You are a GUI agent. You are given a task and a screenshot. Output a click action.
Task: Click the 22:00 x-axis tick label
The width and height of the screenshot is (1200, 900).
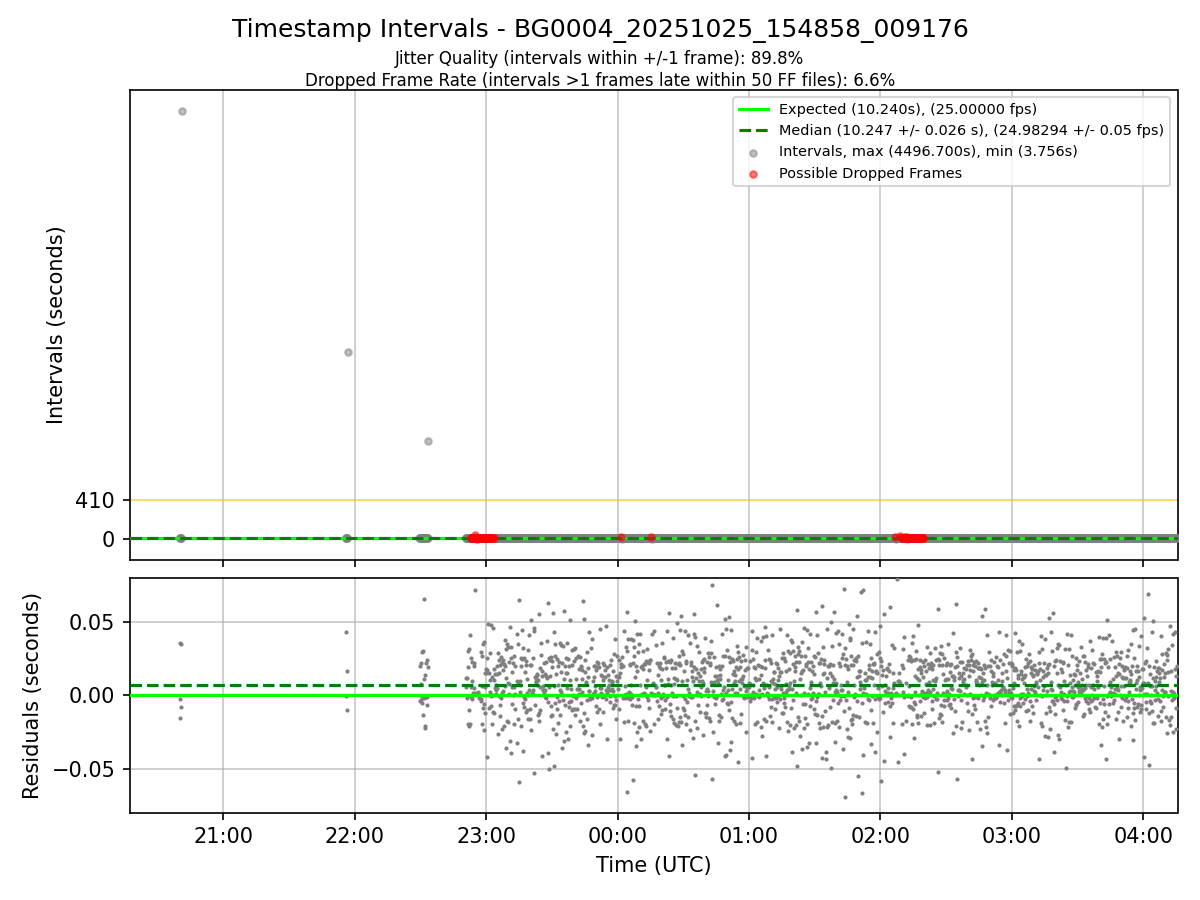355,834
